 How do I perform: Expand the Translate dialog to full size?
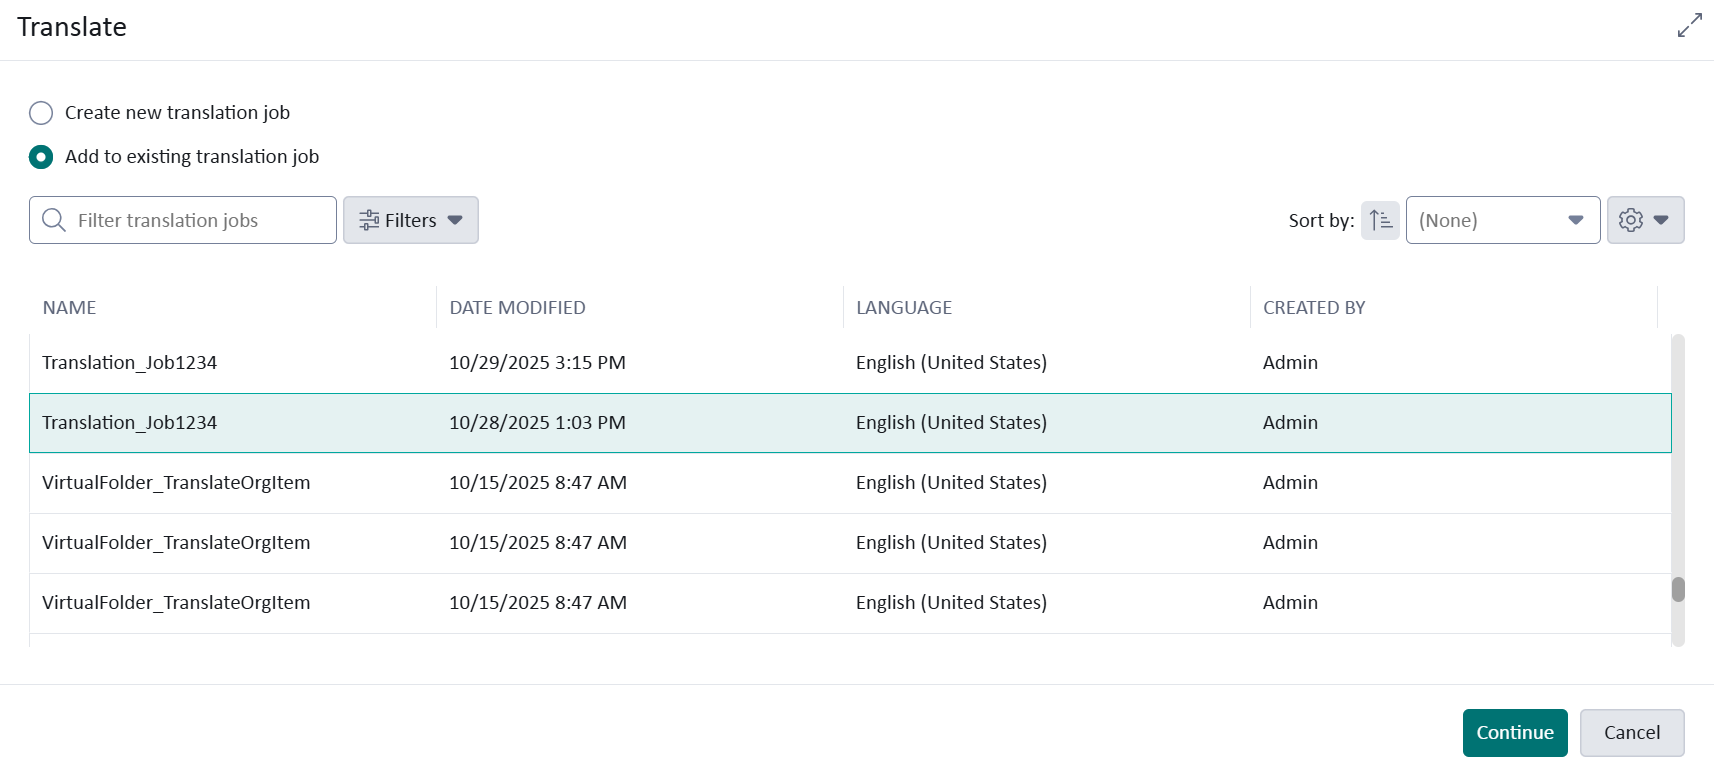(1689, 26)
